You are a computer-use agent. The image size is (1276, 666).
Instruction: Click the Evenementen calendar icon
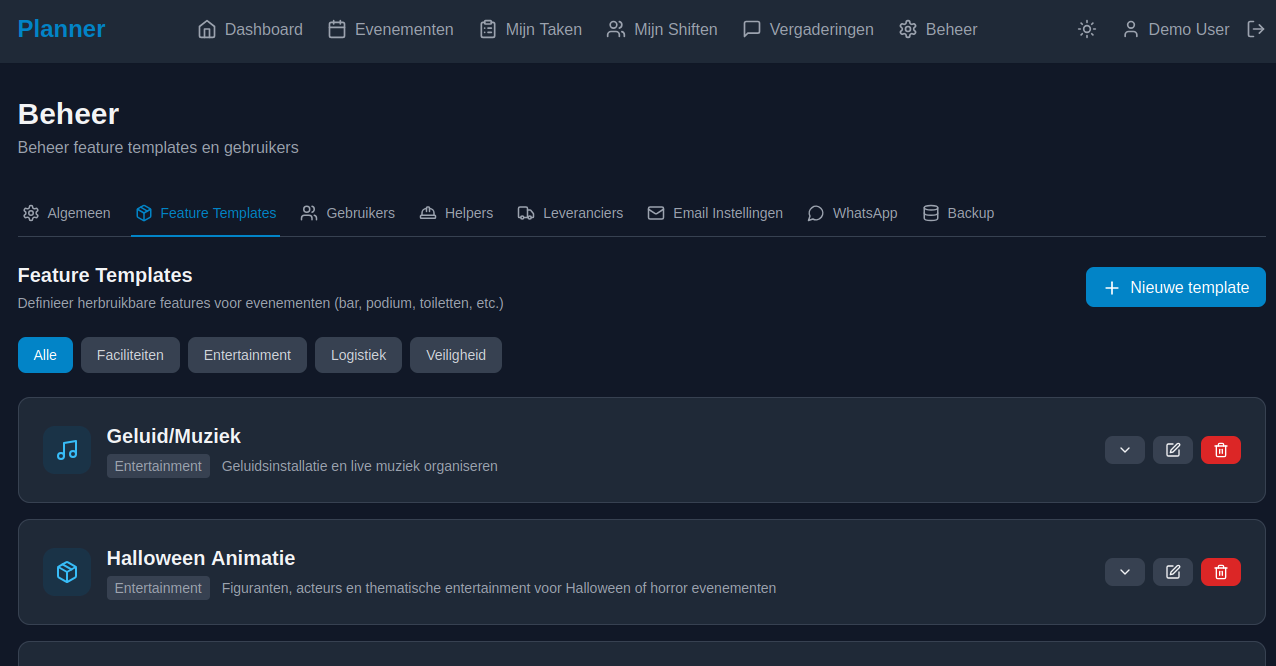pyautogui.click(x=337, y=30)
